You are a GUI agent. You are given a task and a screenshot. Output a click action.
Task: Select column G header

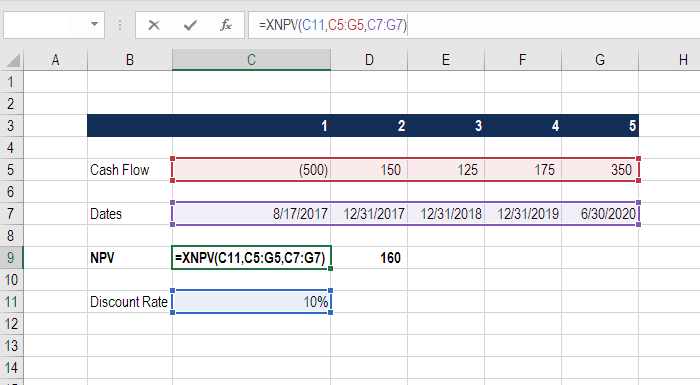[600, 60]
